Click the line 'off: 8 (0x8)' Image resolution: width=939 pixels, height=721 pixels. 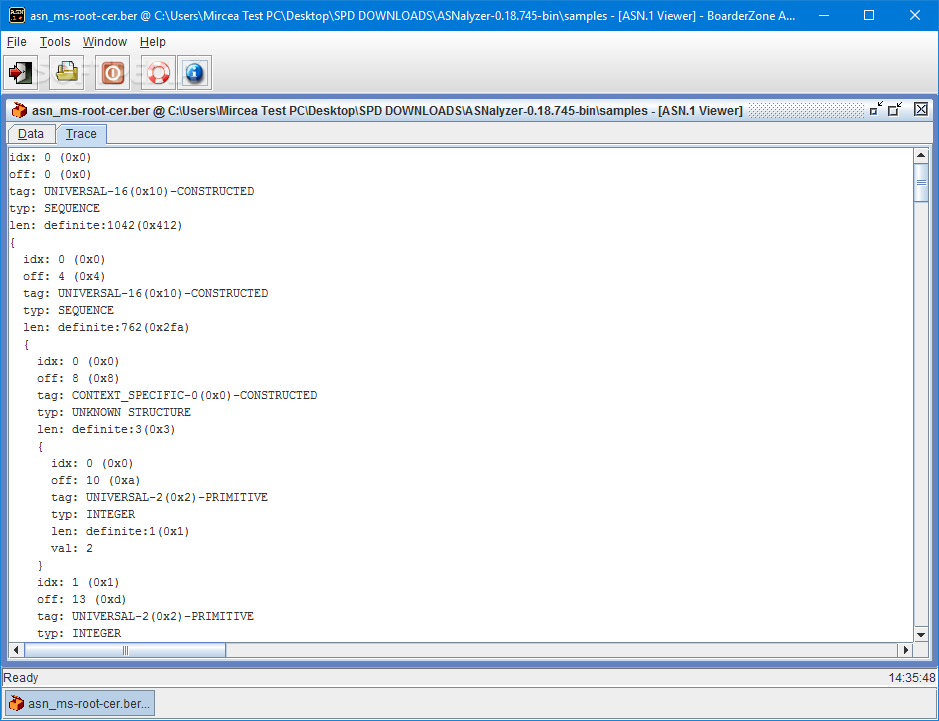coord(78,378)
